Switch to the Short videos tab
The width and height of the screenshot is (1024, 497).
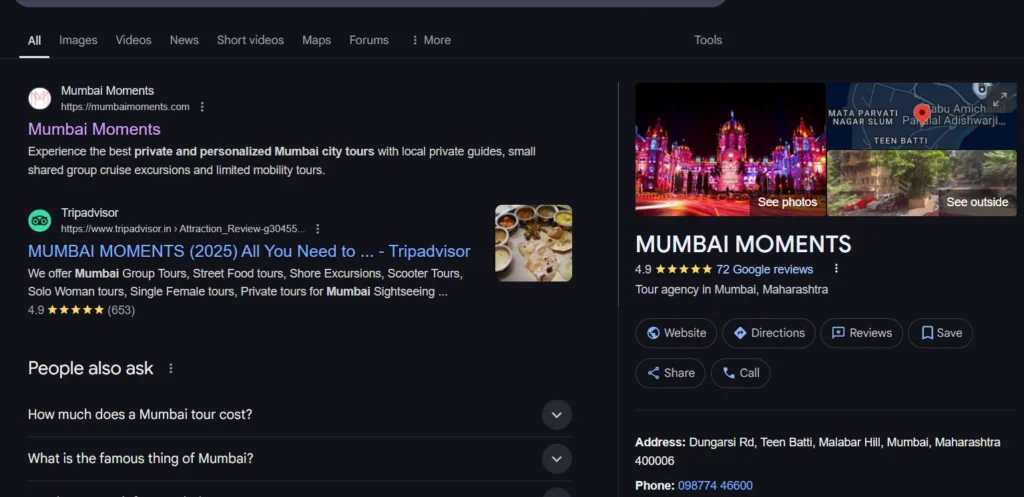(250, 40)
